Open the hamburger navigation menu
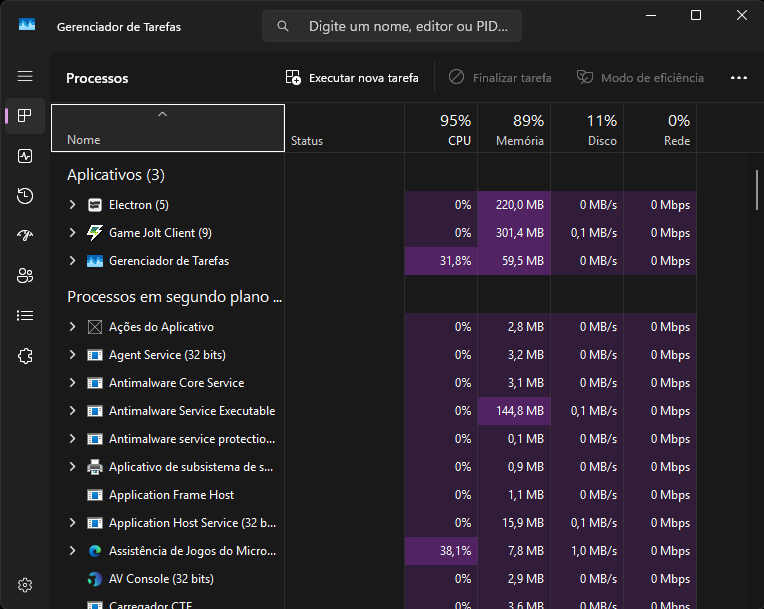Image resolution: width=764 pixels, height=609 pixels. [x=25, y=76]
